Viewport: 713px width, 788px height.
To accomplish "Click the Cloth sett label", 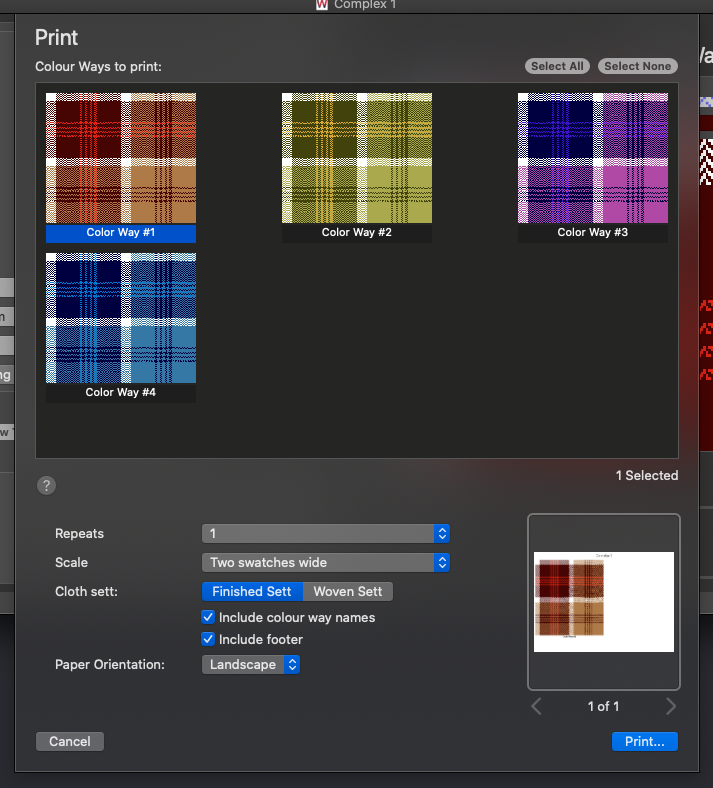I will [86, 592].
